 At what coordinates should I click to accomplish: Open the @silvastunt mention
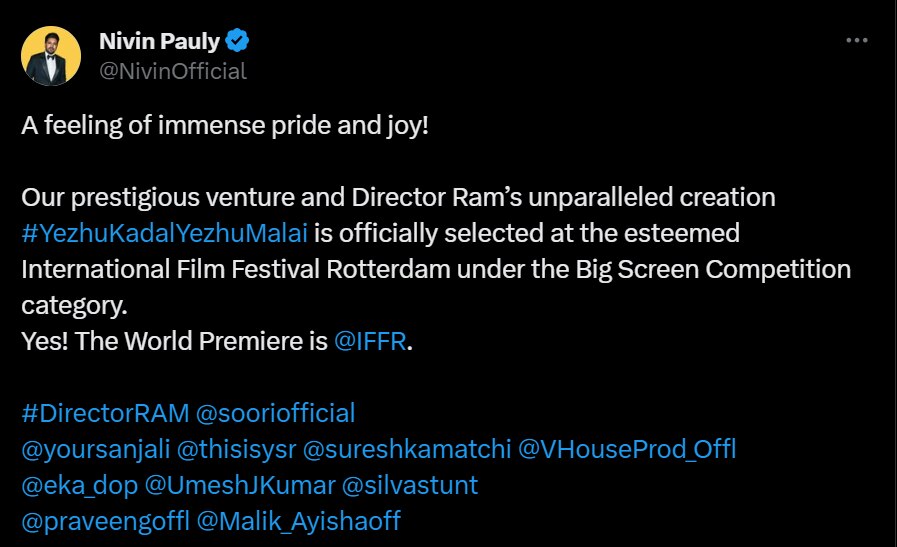coord(410,485)
